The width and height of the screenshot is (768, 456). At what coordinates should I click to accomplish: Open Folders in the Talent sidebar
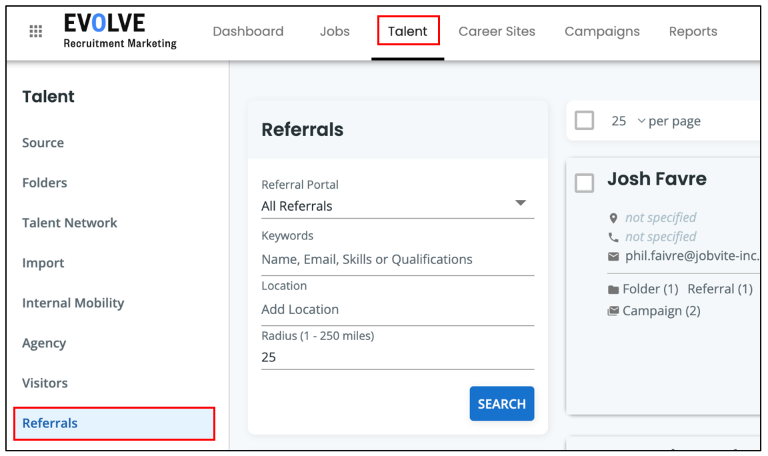click(x=45, y=183)
